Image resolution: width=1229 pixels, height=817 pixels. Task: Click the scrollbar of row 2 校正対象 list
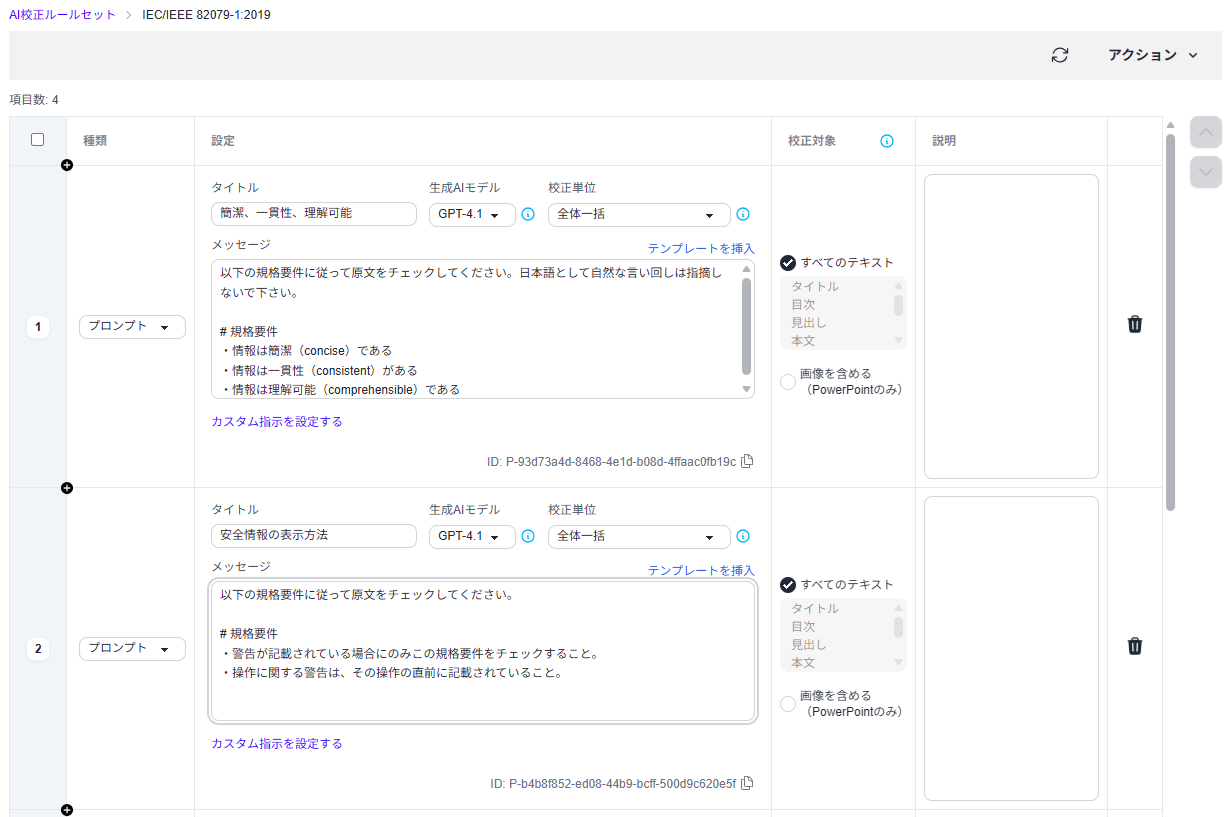[899, 628]
